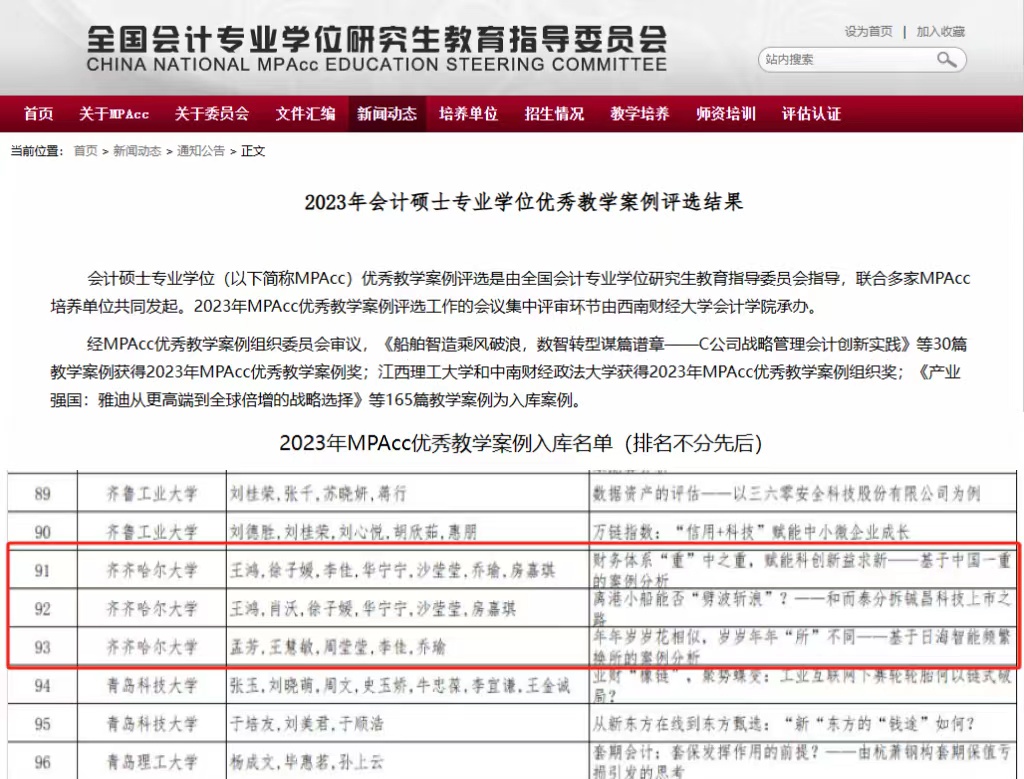The height and width of the screenshot is (779, 1024).
Task: Click 加入收藏 link at top
Action: (940, 32)
